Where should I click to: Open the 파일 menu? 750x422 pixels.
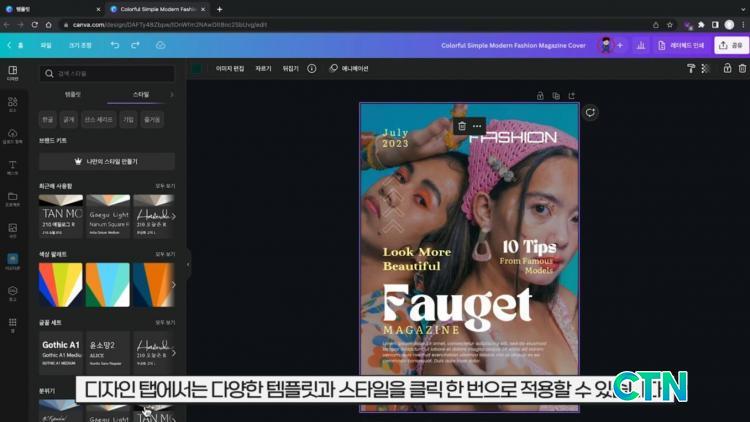click(x=46, y=45)
